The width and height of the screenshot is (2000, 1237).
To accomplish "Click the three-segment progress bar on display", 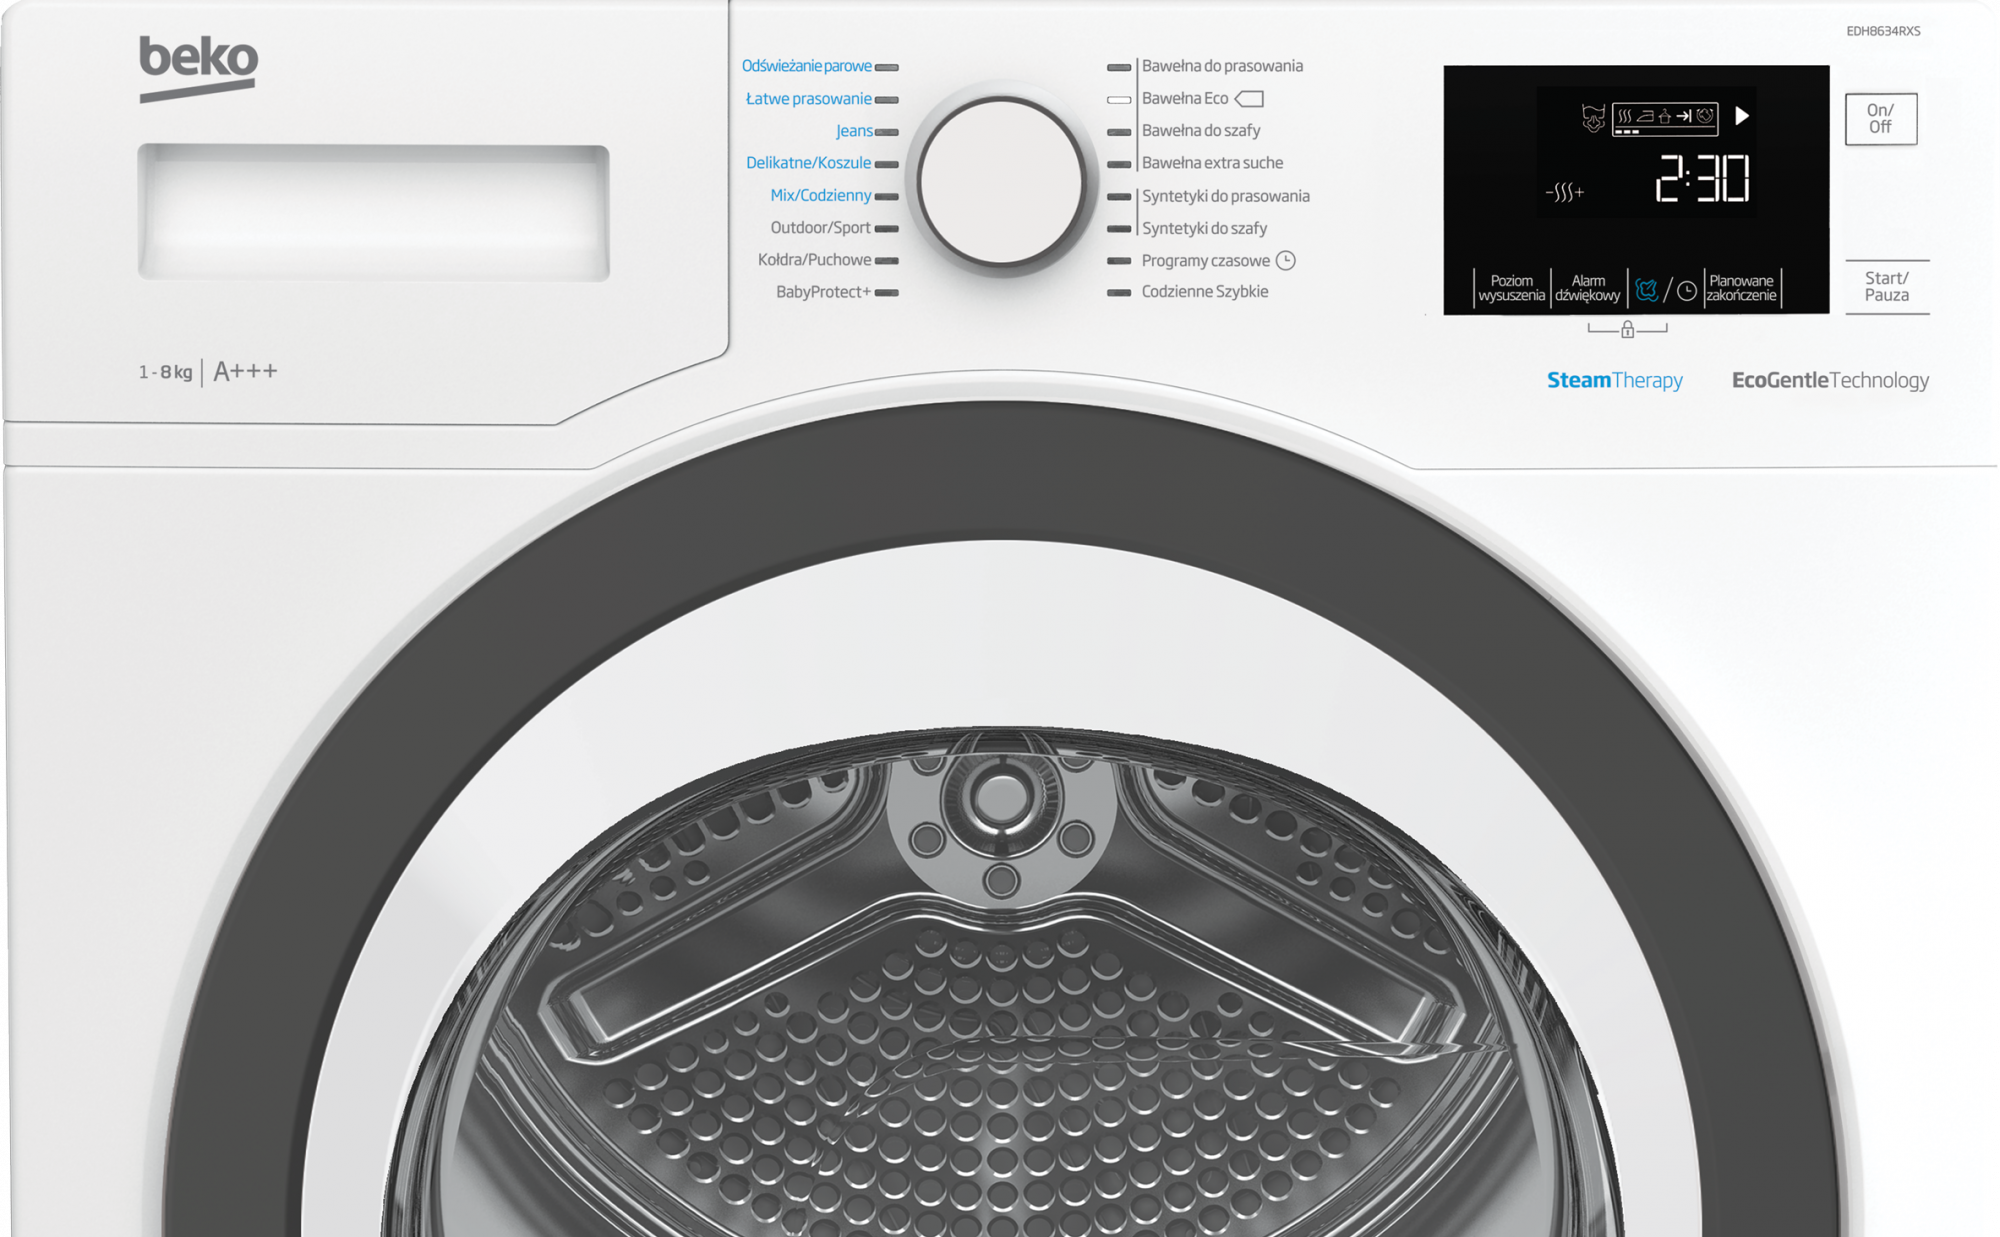I will [x=1627, y=131].
